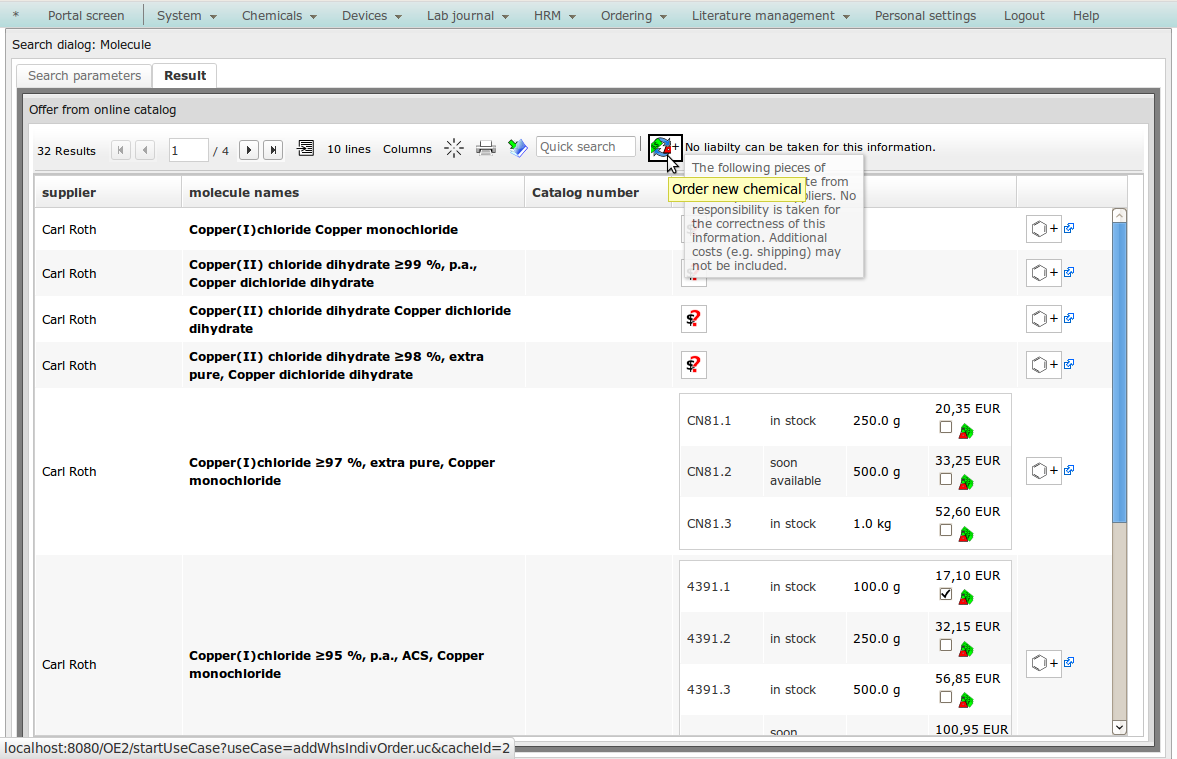Viewport: 1177px width, 759px height.
Task: Add molecule icon for Copper(I)chloride ≥97 % row
Action: coord(1043,470)
